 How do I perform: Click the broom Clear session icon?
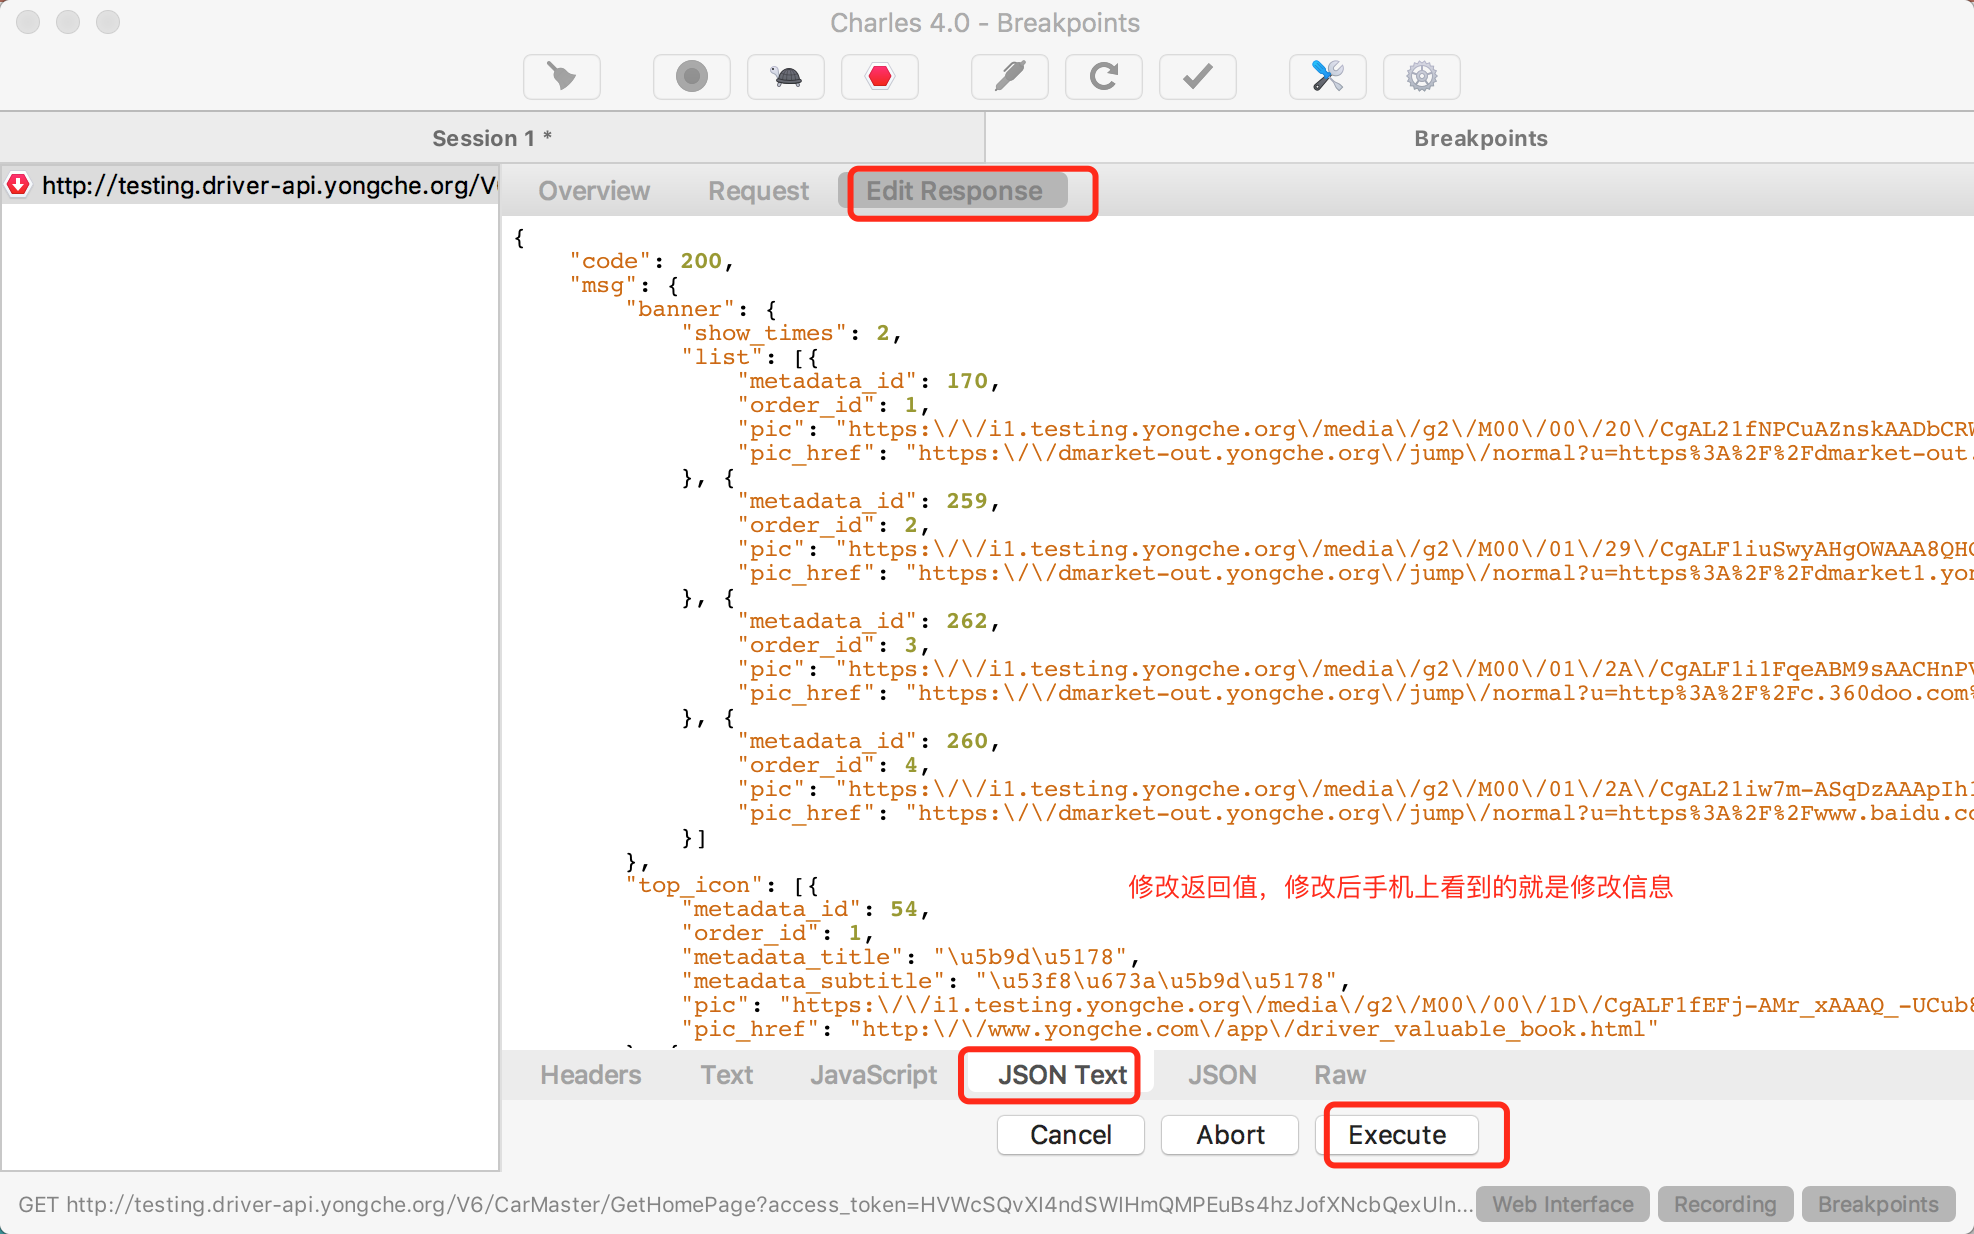(562, 77)
